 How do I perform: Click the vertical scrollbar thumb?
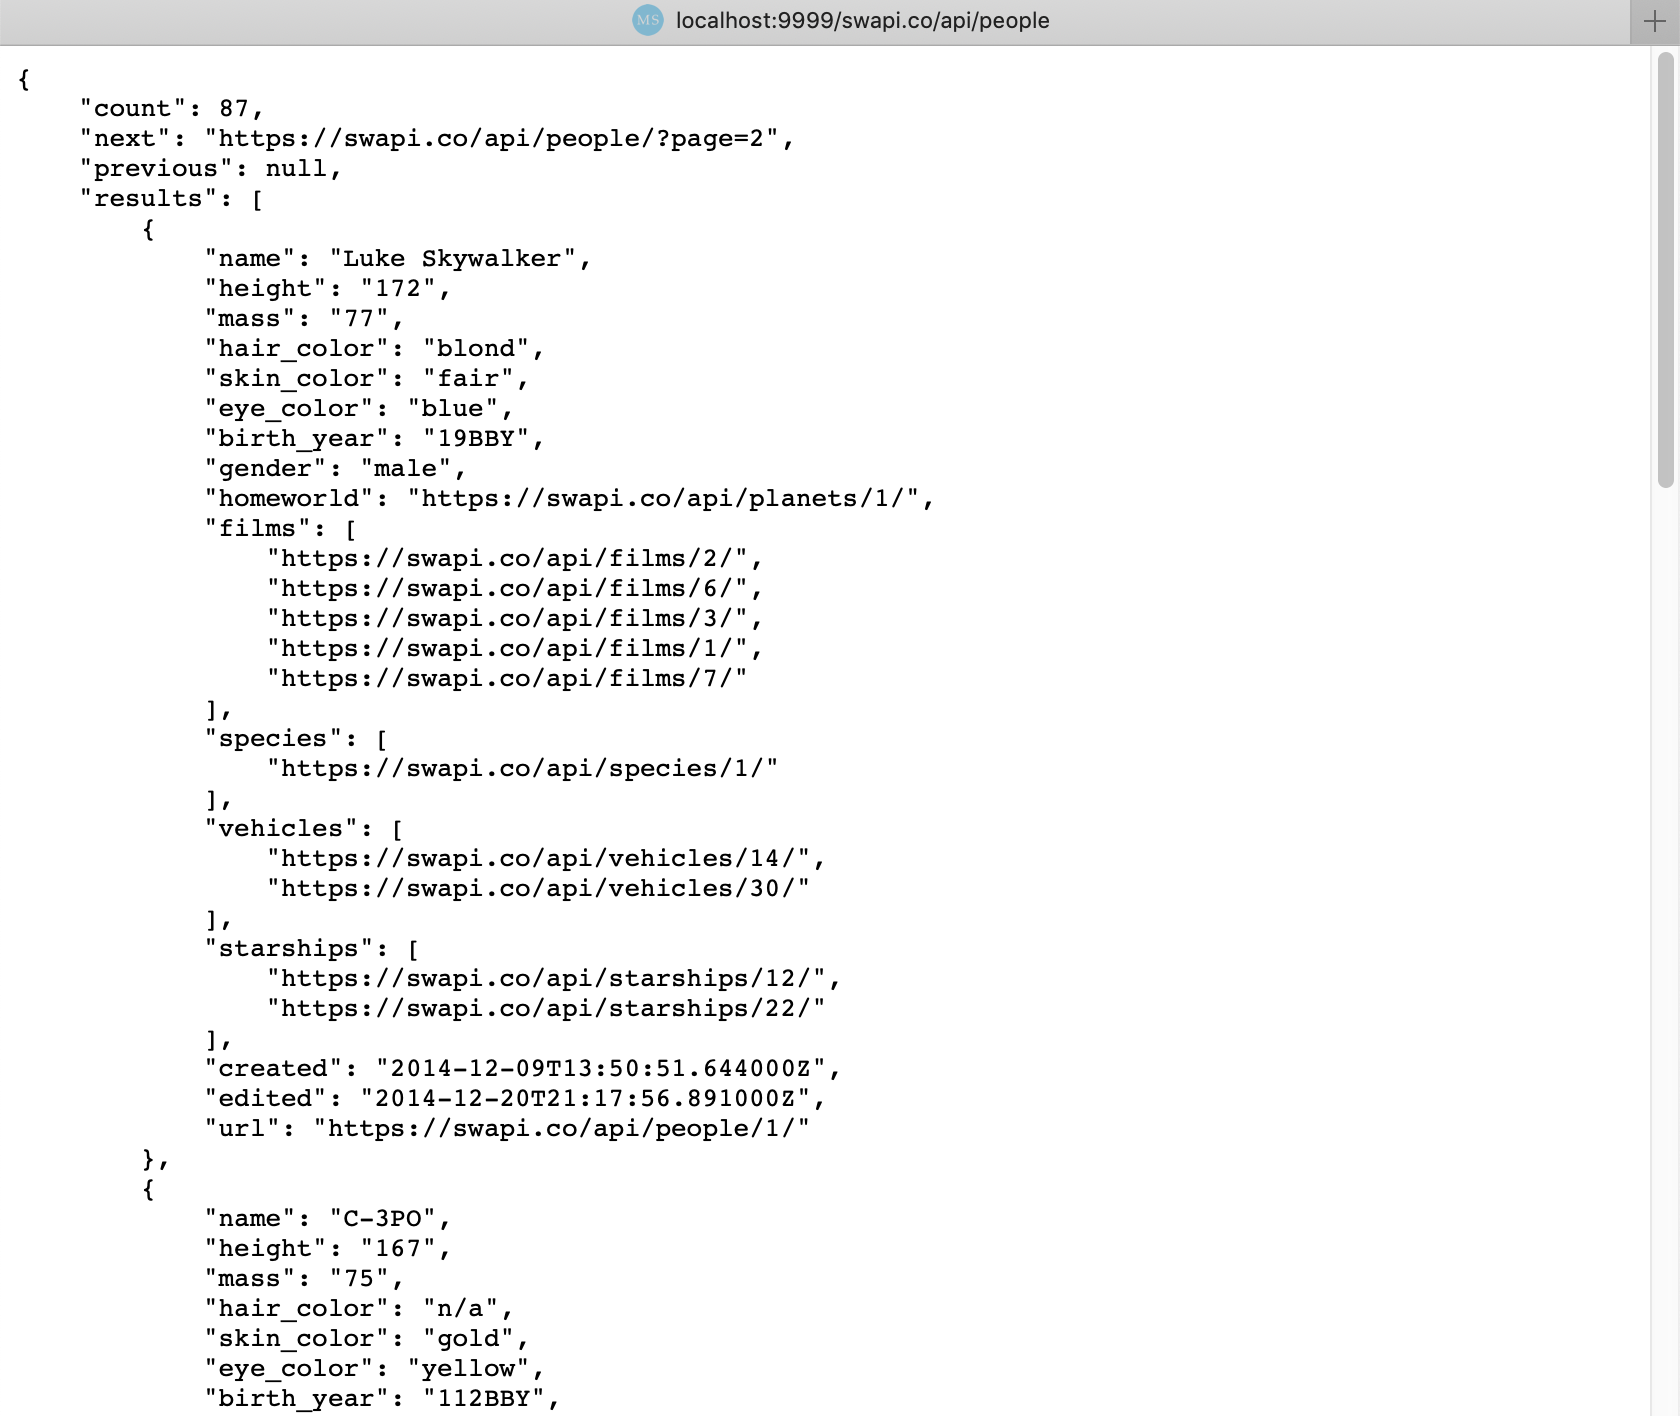pyautogui.click(x=1666, y=268)
